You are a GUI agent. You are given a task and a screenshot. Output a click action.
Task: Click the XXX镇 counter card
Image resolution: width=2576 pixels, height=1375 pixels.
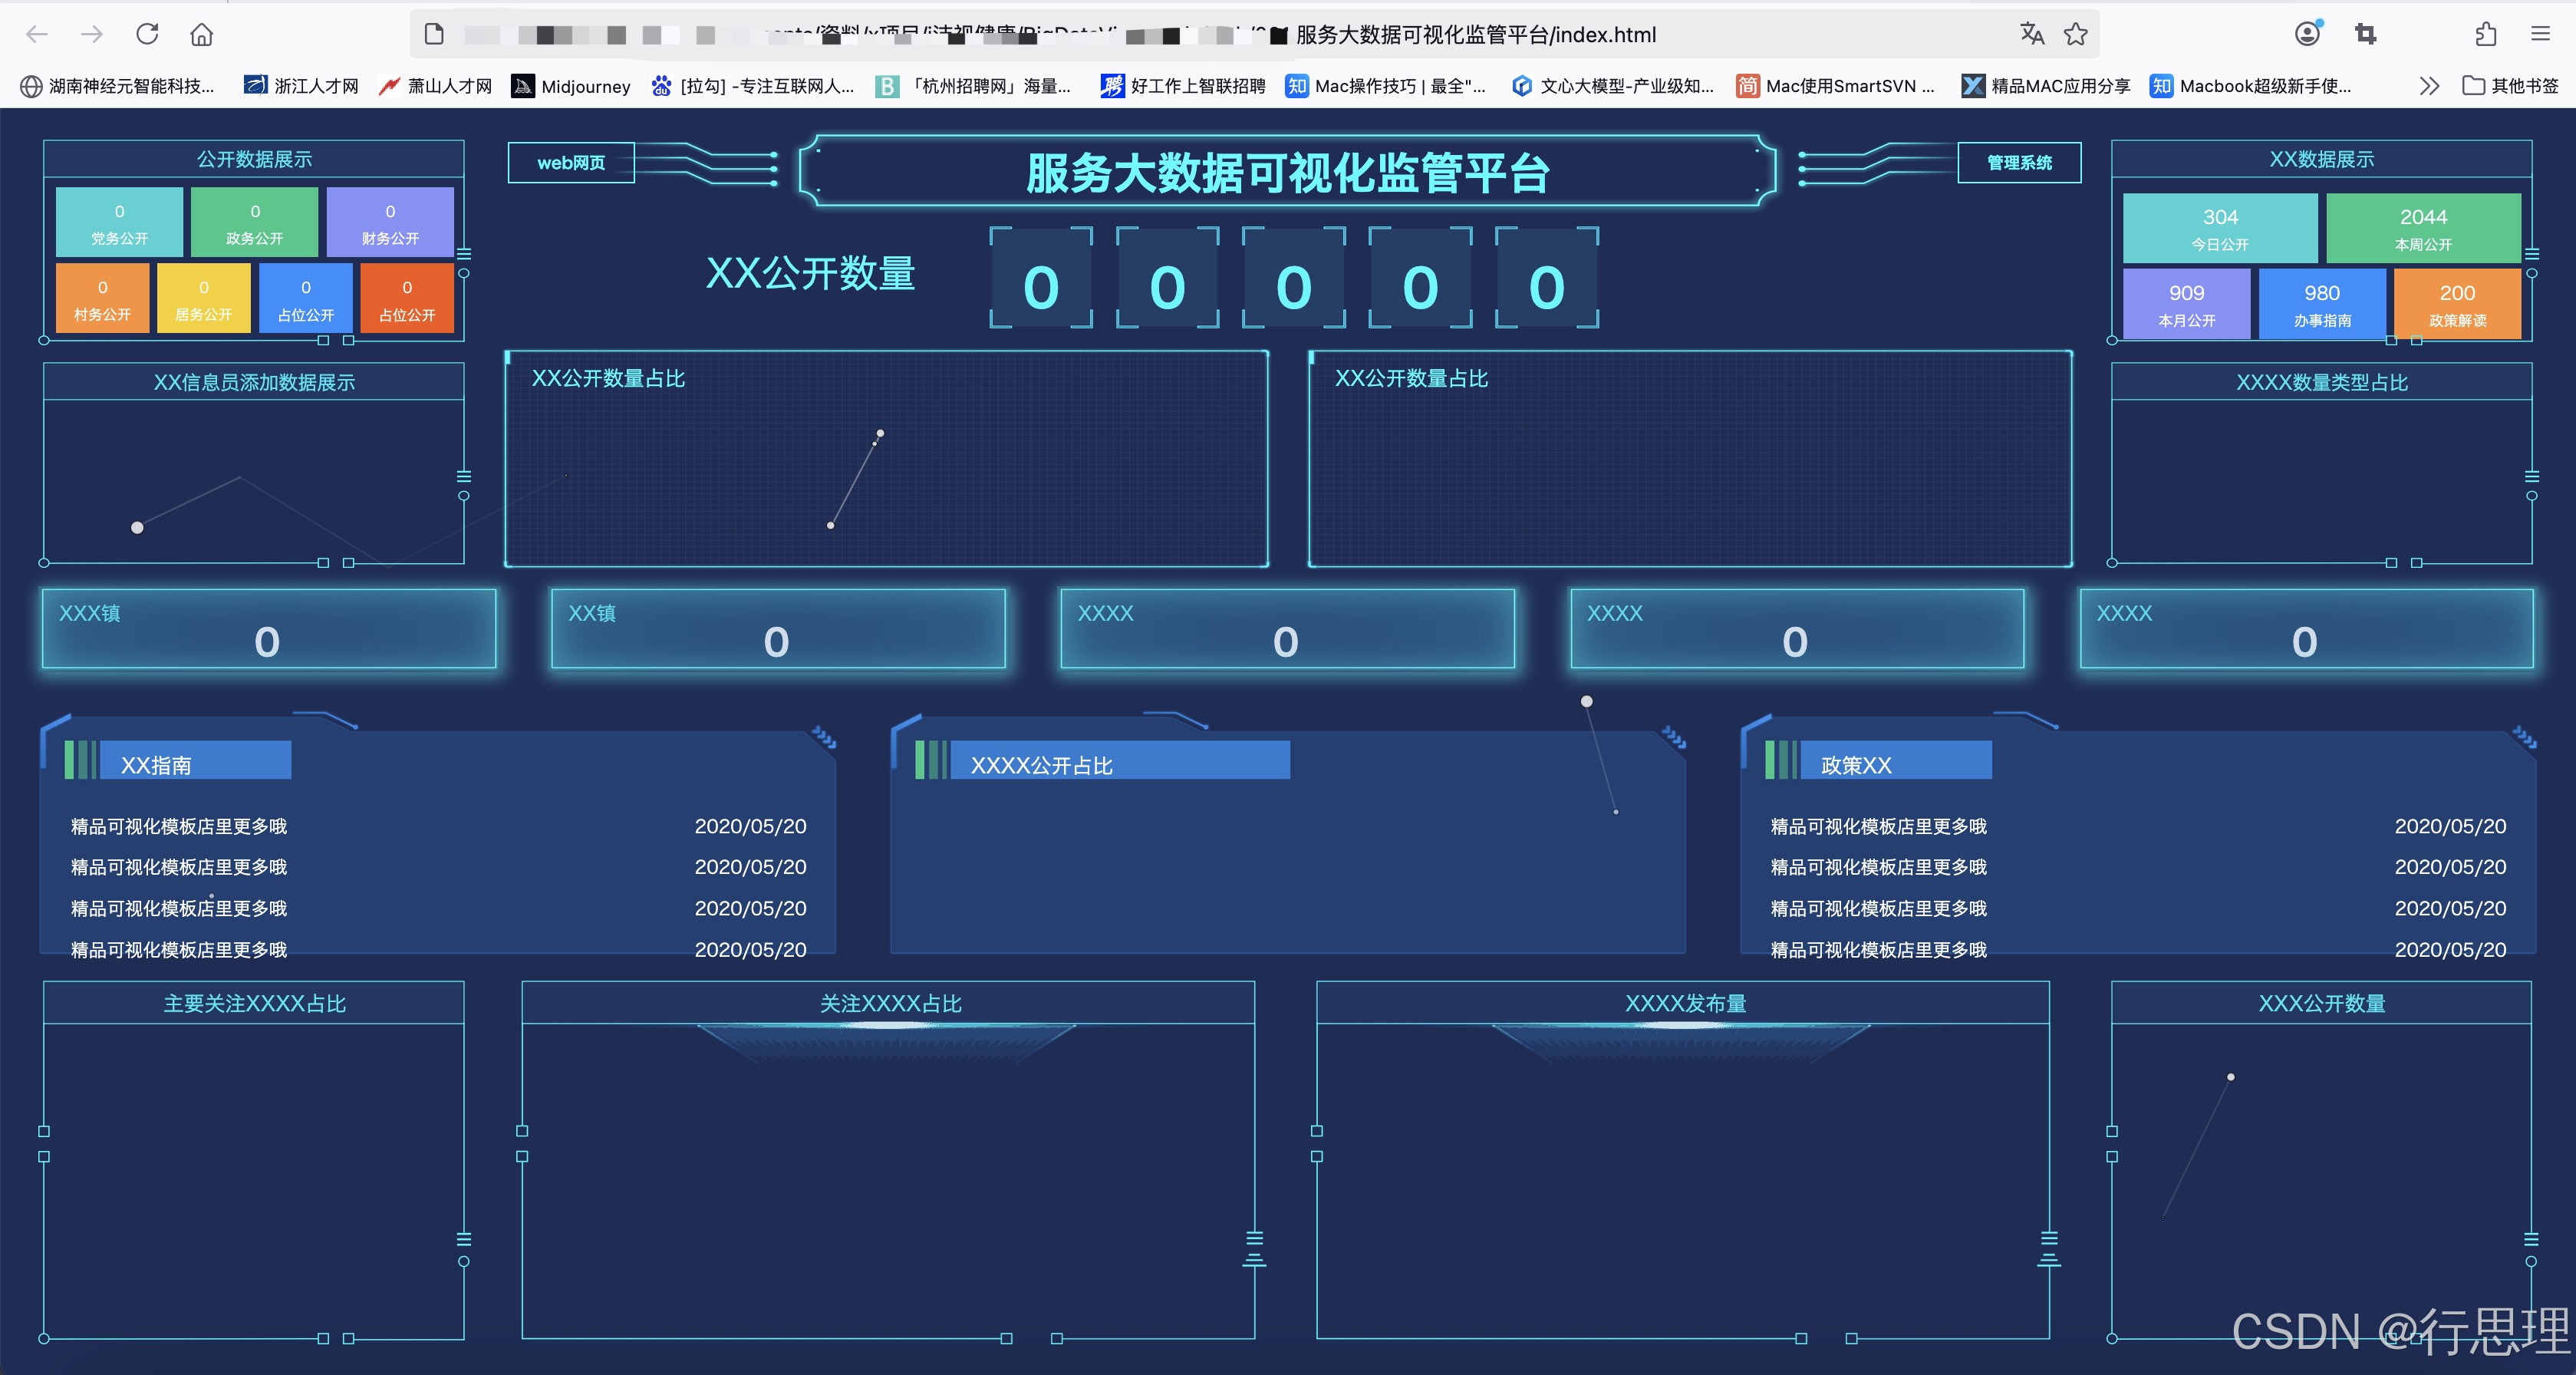[268, 628]
